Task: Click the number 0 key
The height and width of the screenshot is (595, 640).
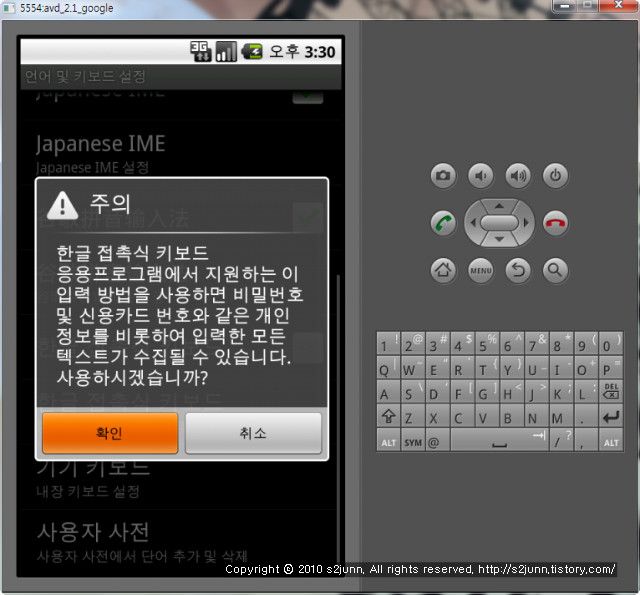Action: [x=611, y=343]
